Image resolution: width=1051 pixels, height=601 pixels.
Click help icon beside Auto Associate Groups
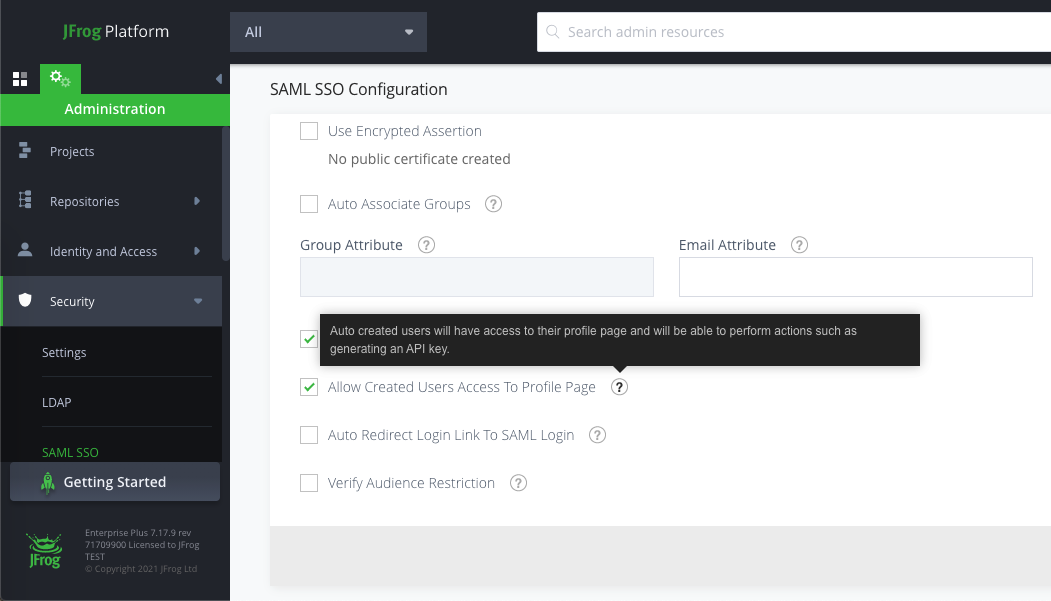[493, 204]
